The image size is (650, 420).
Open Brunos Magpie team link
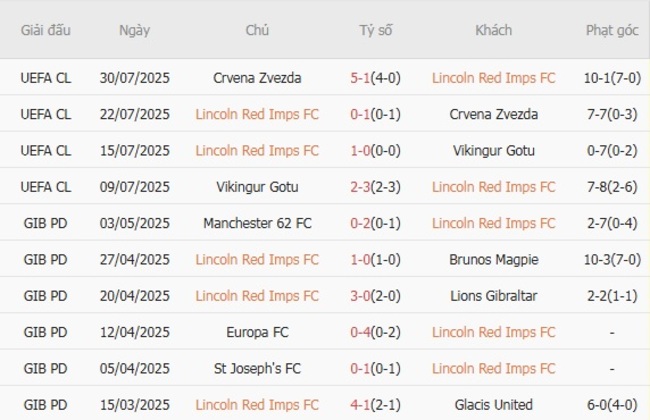point(494,259)
